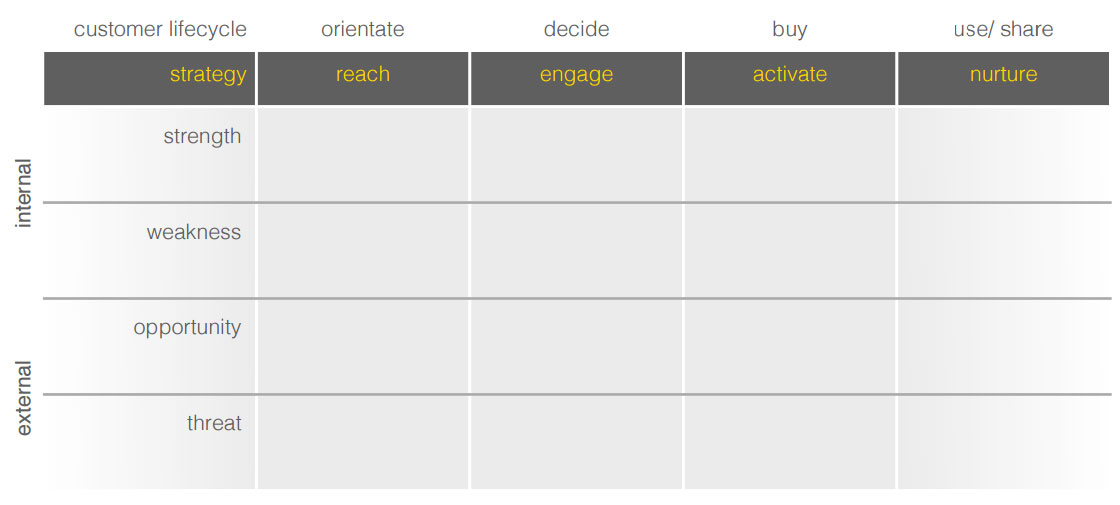Click the threat cell under nurture

(1003, 442)
